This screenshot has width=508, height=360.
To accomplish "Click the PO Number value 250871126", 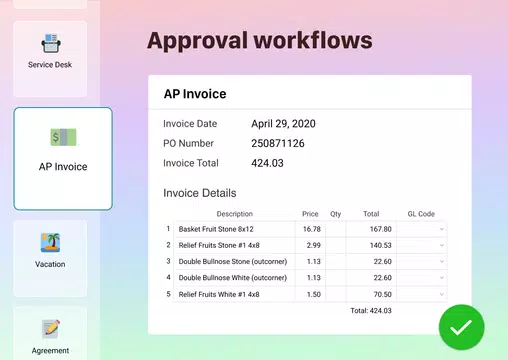I will (x=278, y=143).
